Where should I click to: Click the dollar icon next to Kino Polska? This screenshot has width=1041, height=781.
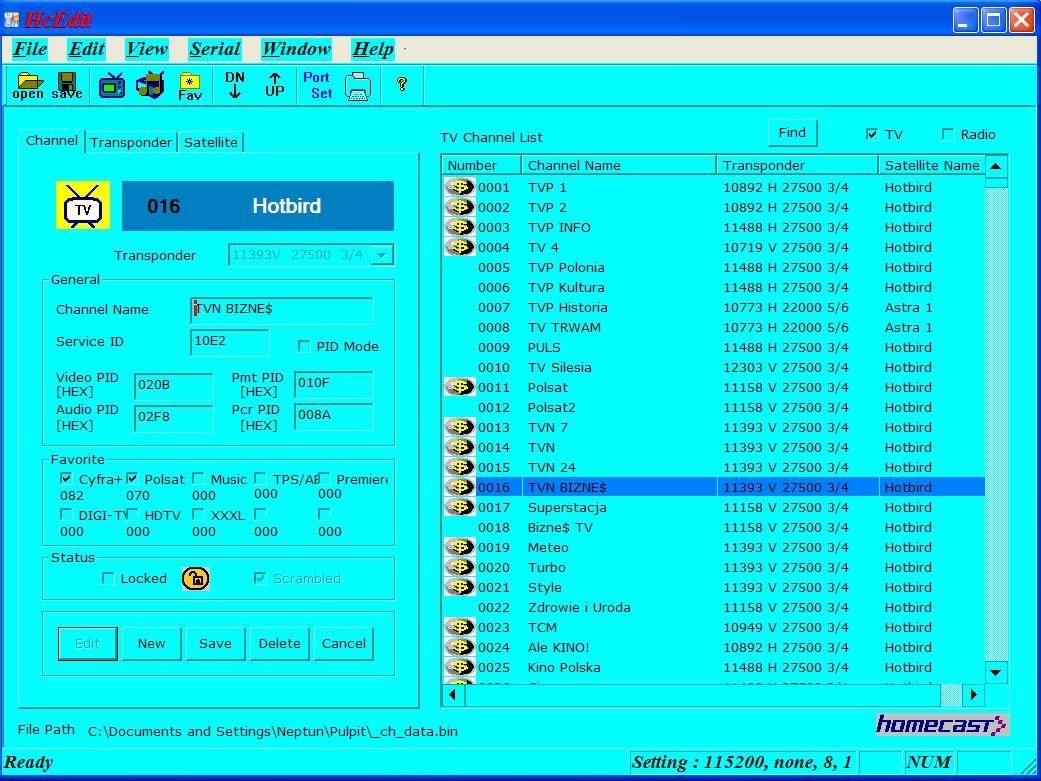coord(459,667)
